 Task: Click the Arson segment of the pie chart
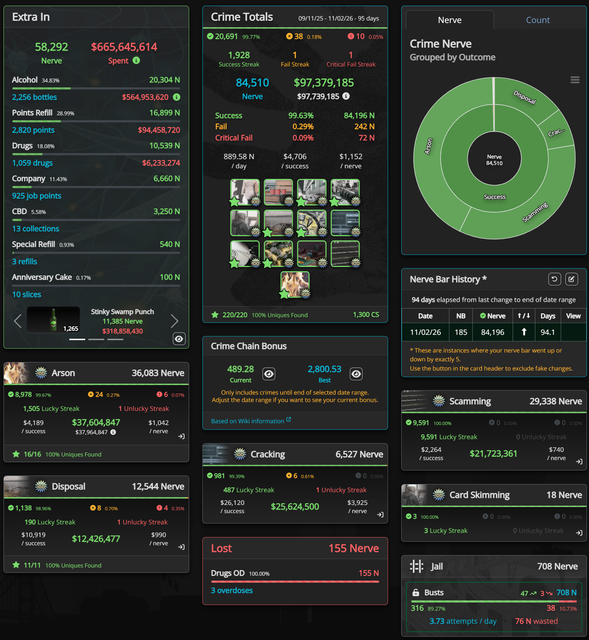pos(429,146)
